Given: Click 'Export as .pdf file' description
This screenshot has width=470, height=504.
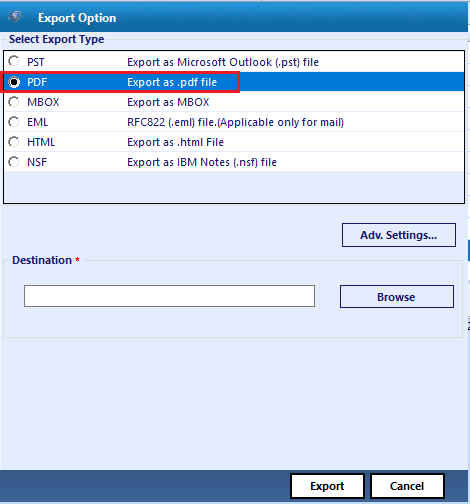Looking at the screenshot, I should (172, 82).
